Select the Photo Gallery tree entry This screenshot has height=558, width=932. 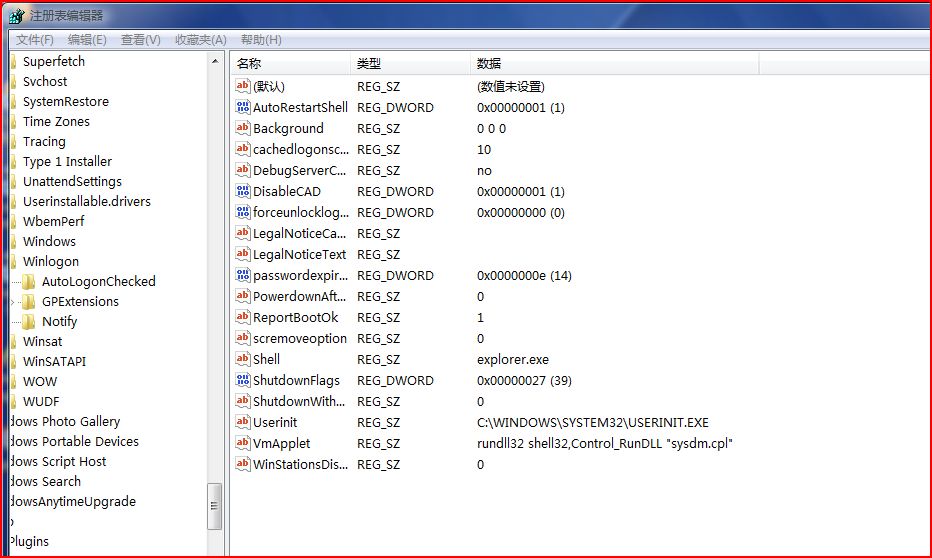tap(65, 421)
